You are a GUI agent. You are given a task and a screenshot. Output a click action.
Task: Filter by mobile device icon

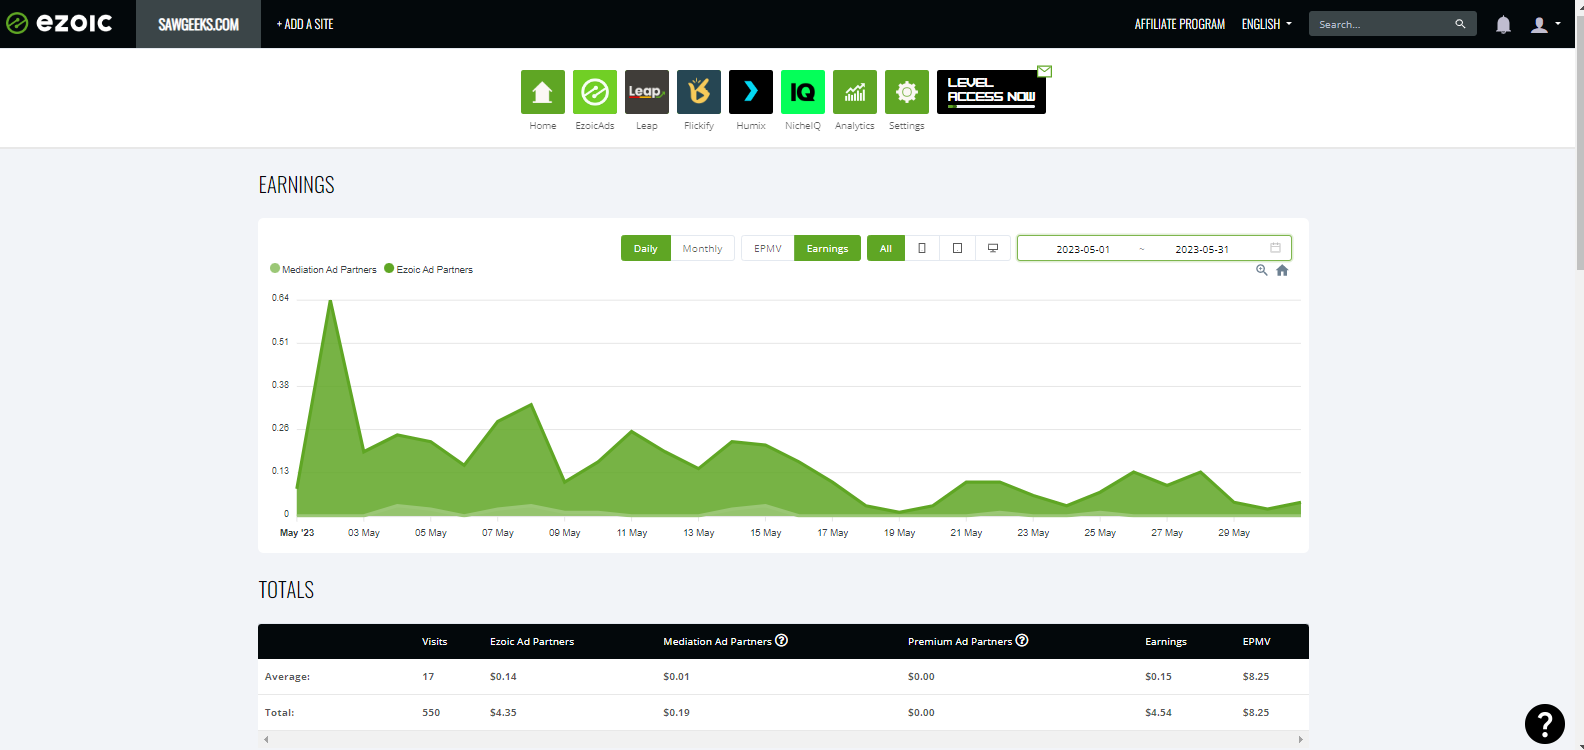pos(922,248)
